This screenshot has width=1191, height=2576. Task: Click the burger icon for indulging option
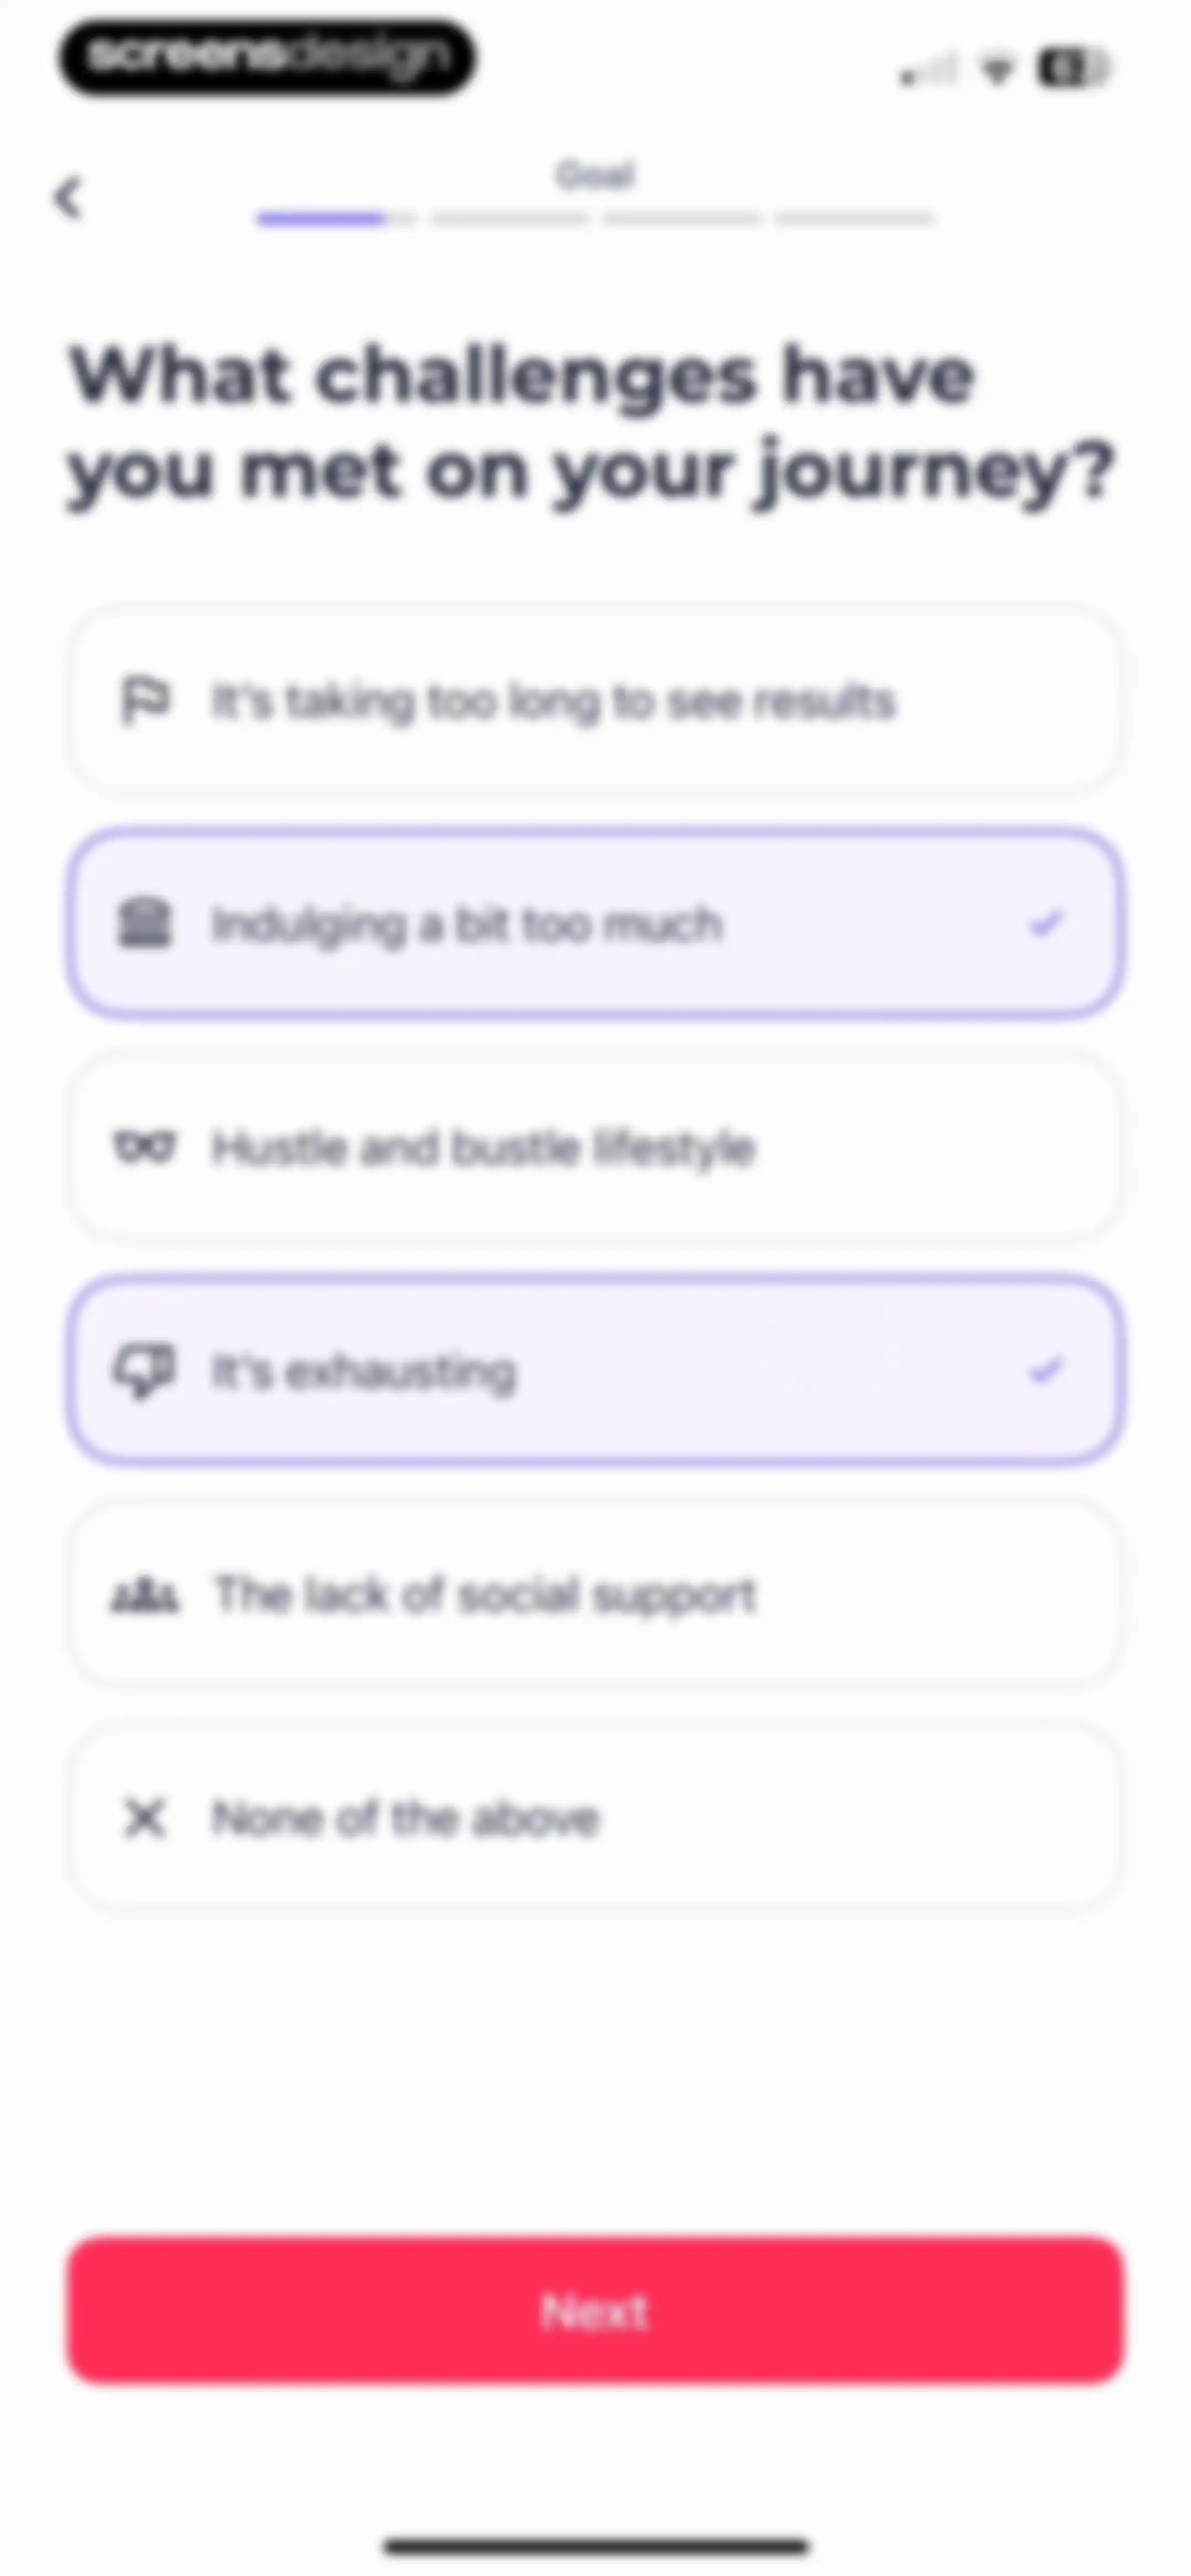(145, 923)
